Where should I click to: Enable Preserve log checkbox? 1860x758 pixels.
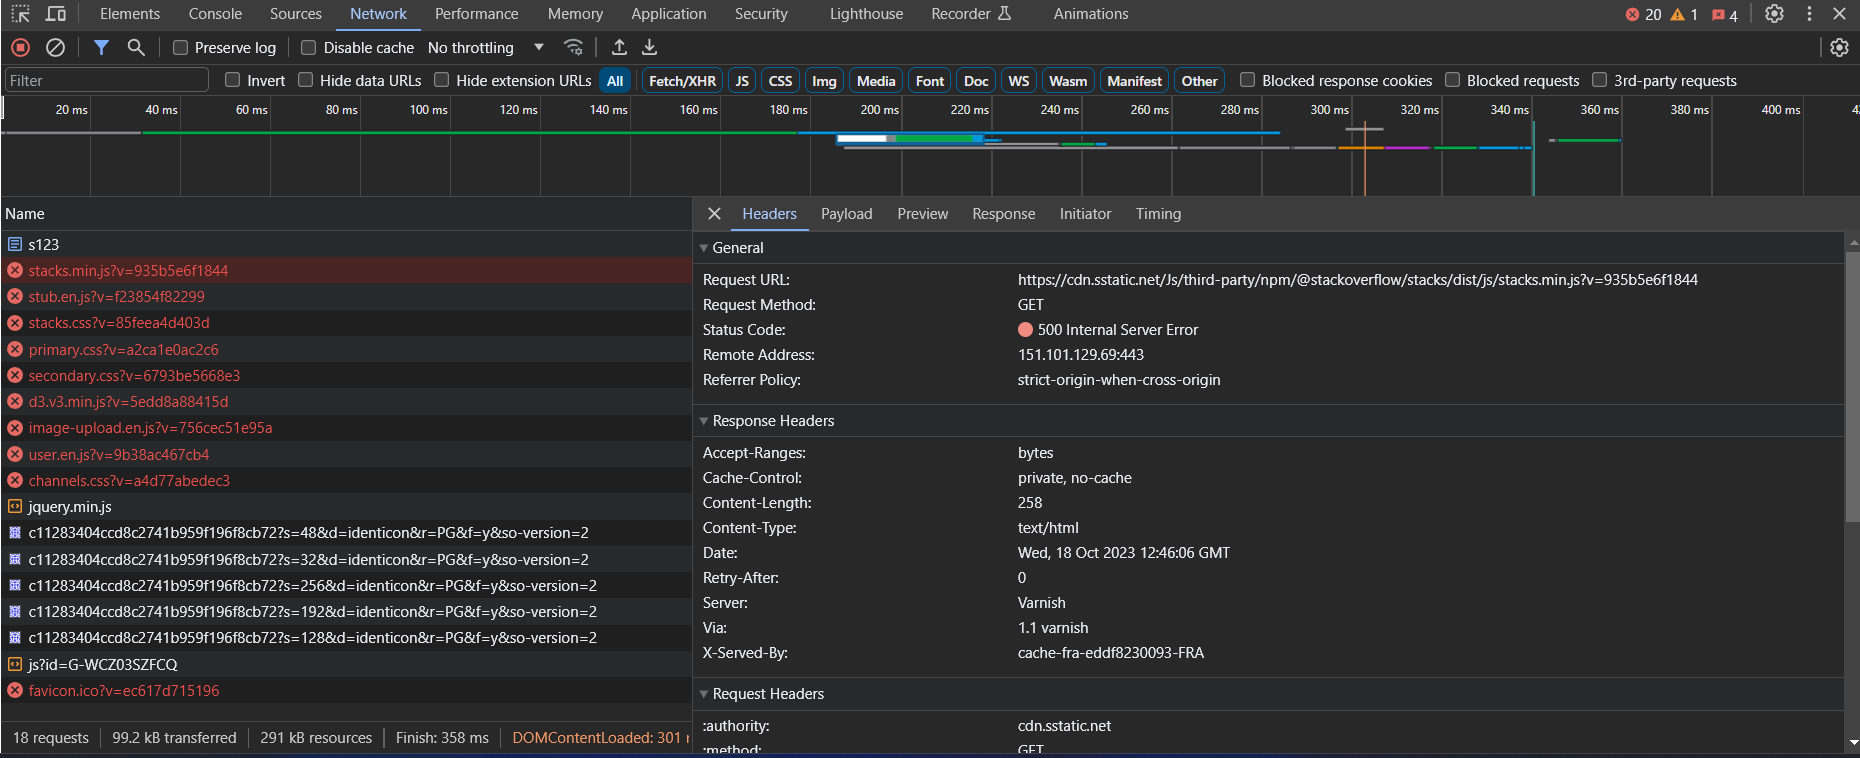[x=180, y=47]
